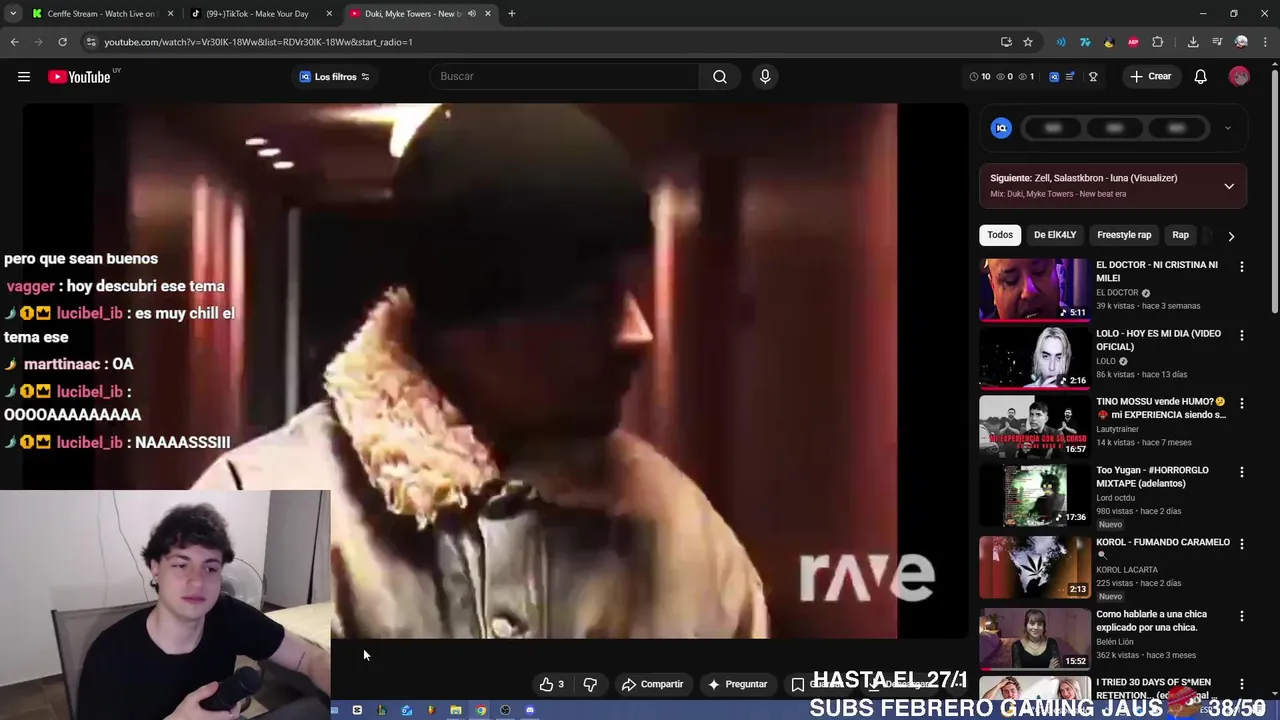Click the browser back arrow
The image size is (1280, 720).
[x=14, y=42]
